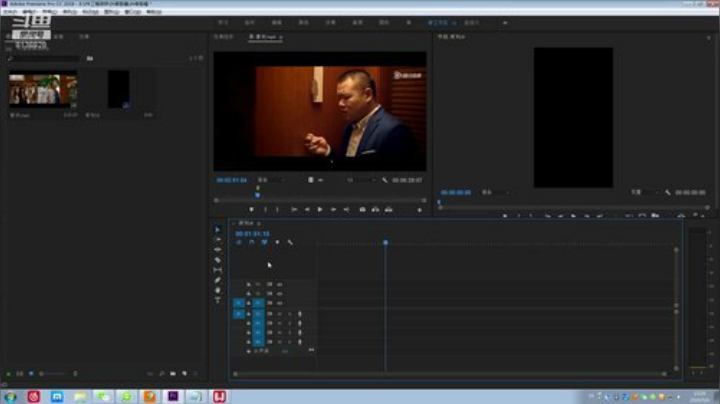Open Program monitor zoom level dropdown
Screen dimensions: 720x404
coord(495,192)
